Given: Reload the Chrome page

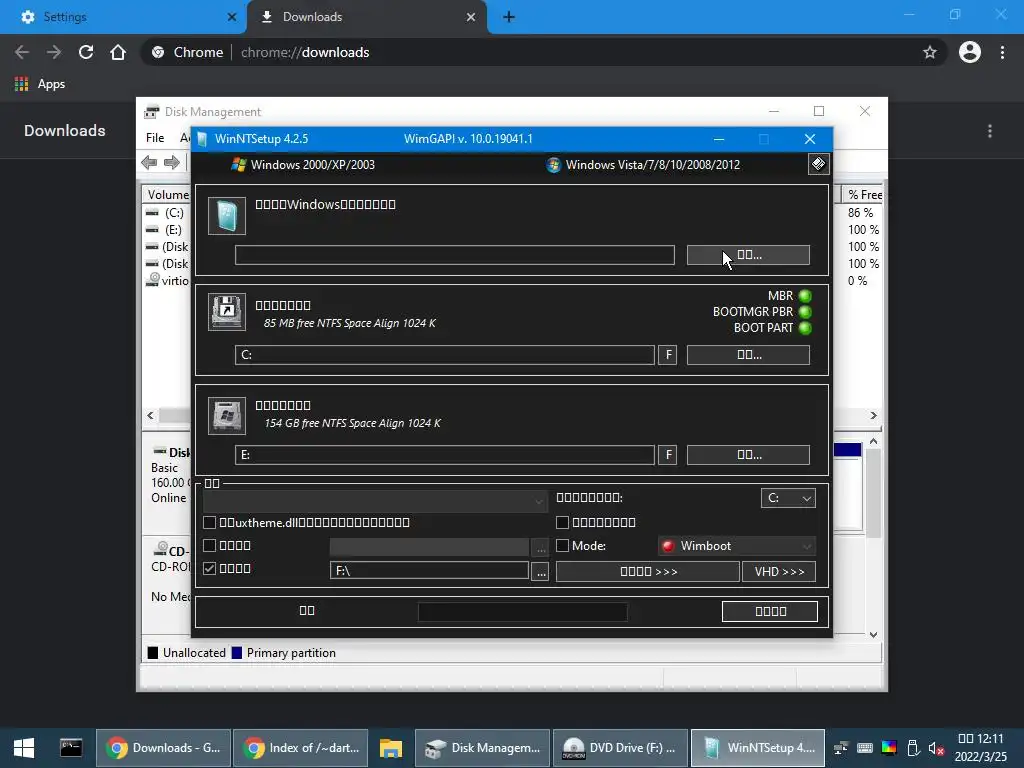Looking at the screenshot, I should click(x=86, y=52).
